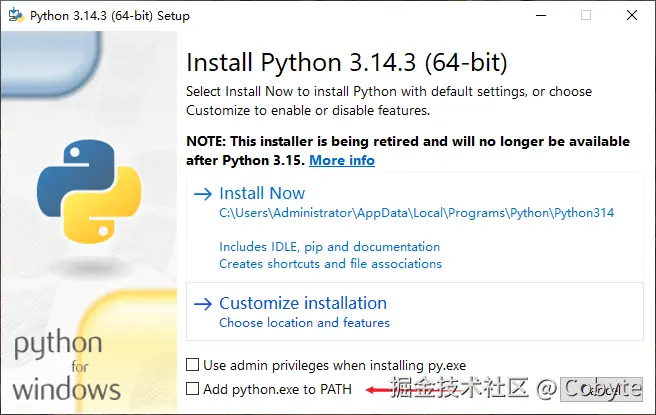Click the installer icon in the title bar
The width and height of the screenshot is (656, 415).
pyautogui.click(x=16, y=15)
